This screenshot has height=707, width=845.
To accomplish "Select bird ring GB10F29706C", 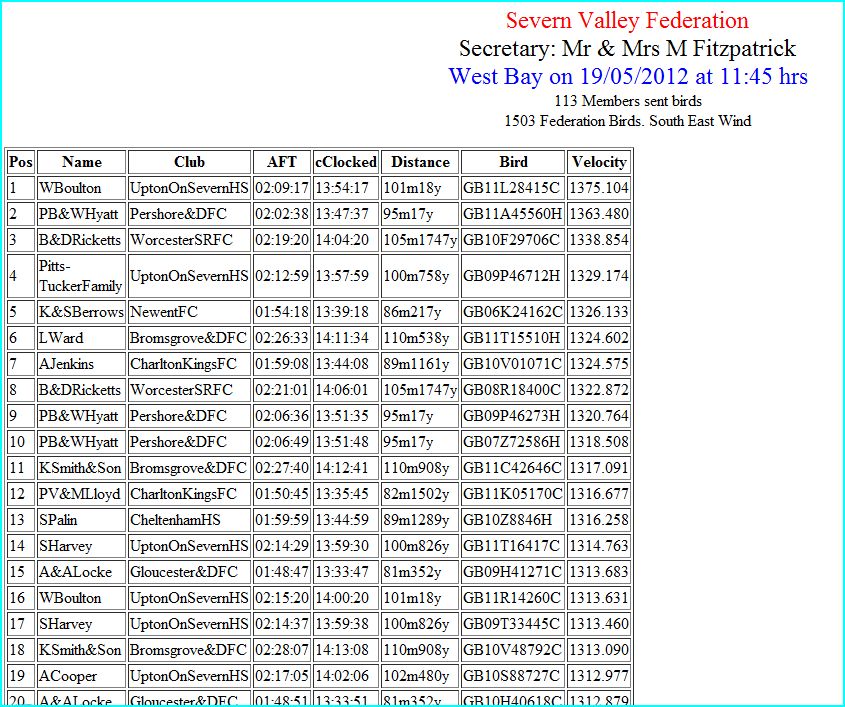I will pos(513,240).
